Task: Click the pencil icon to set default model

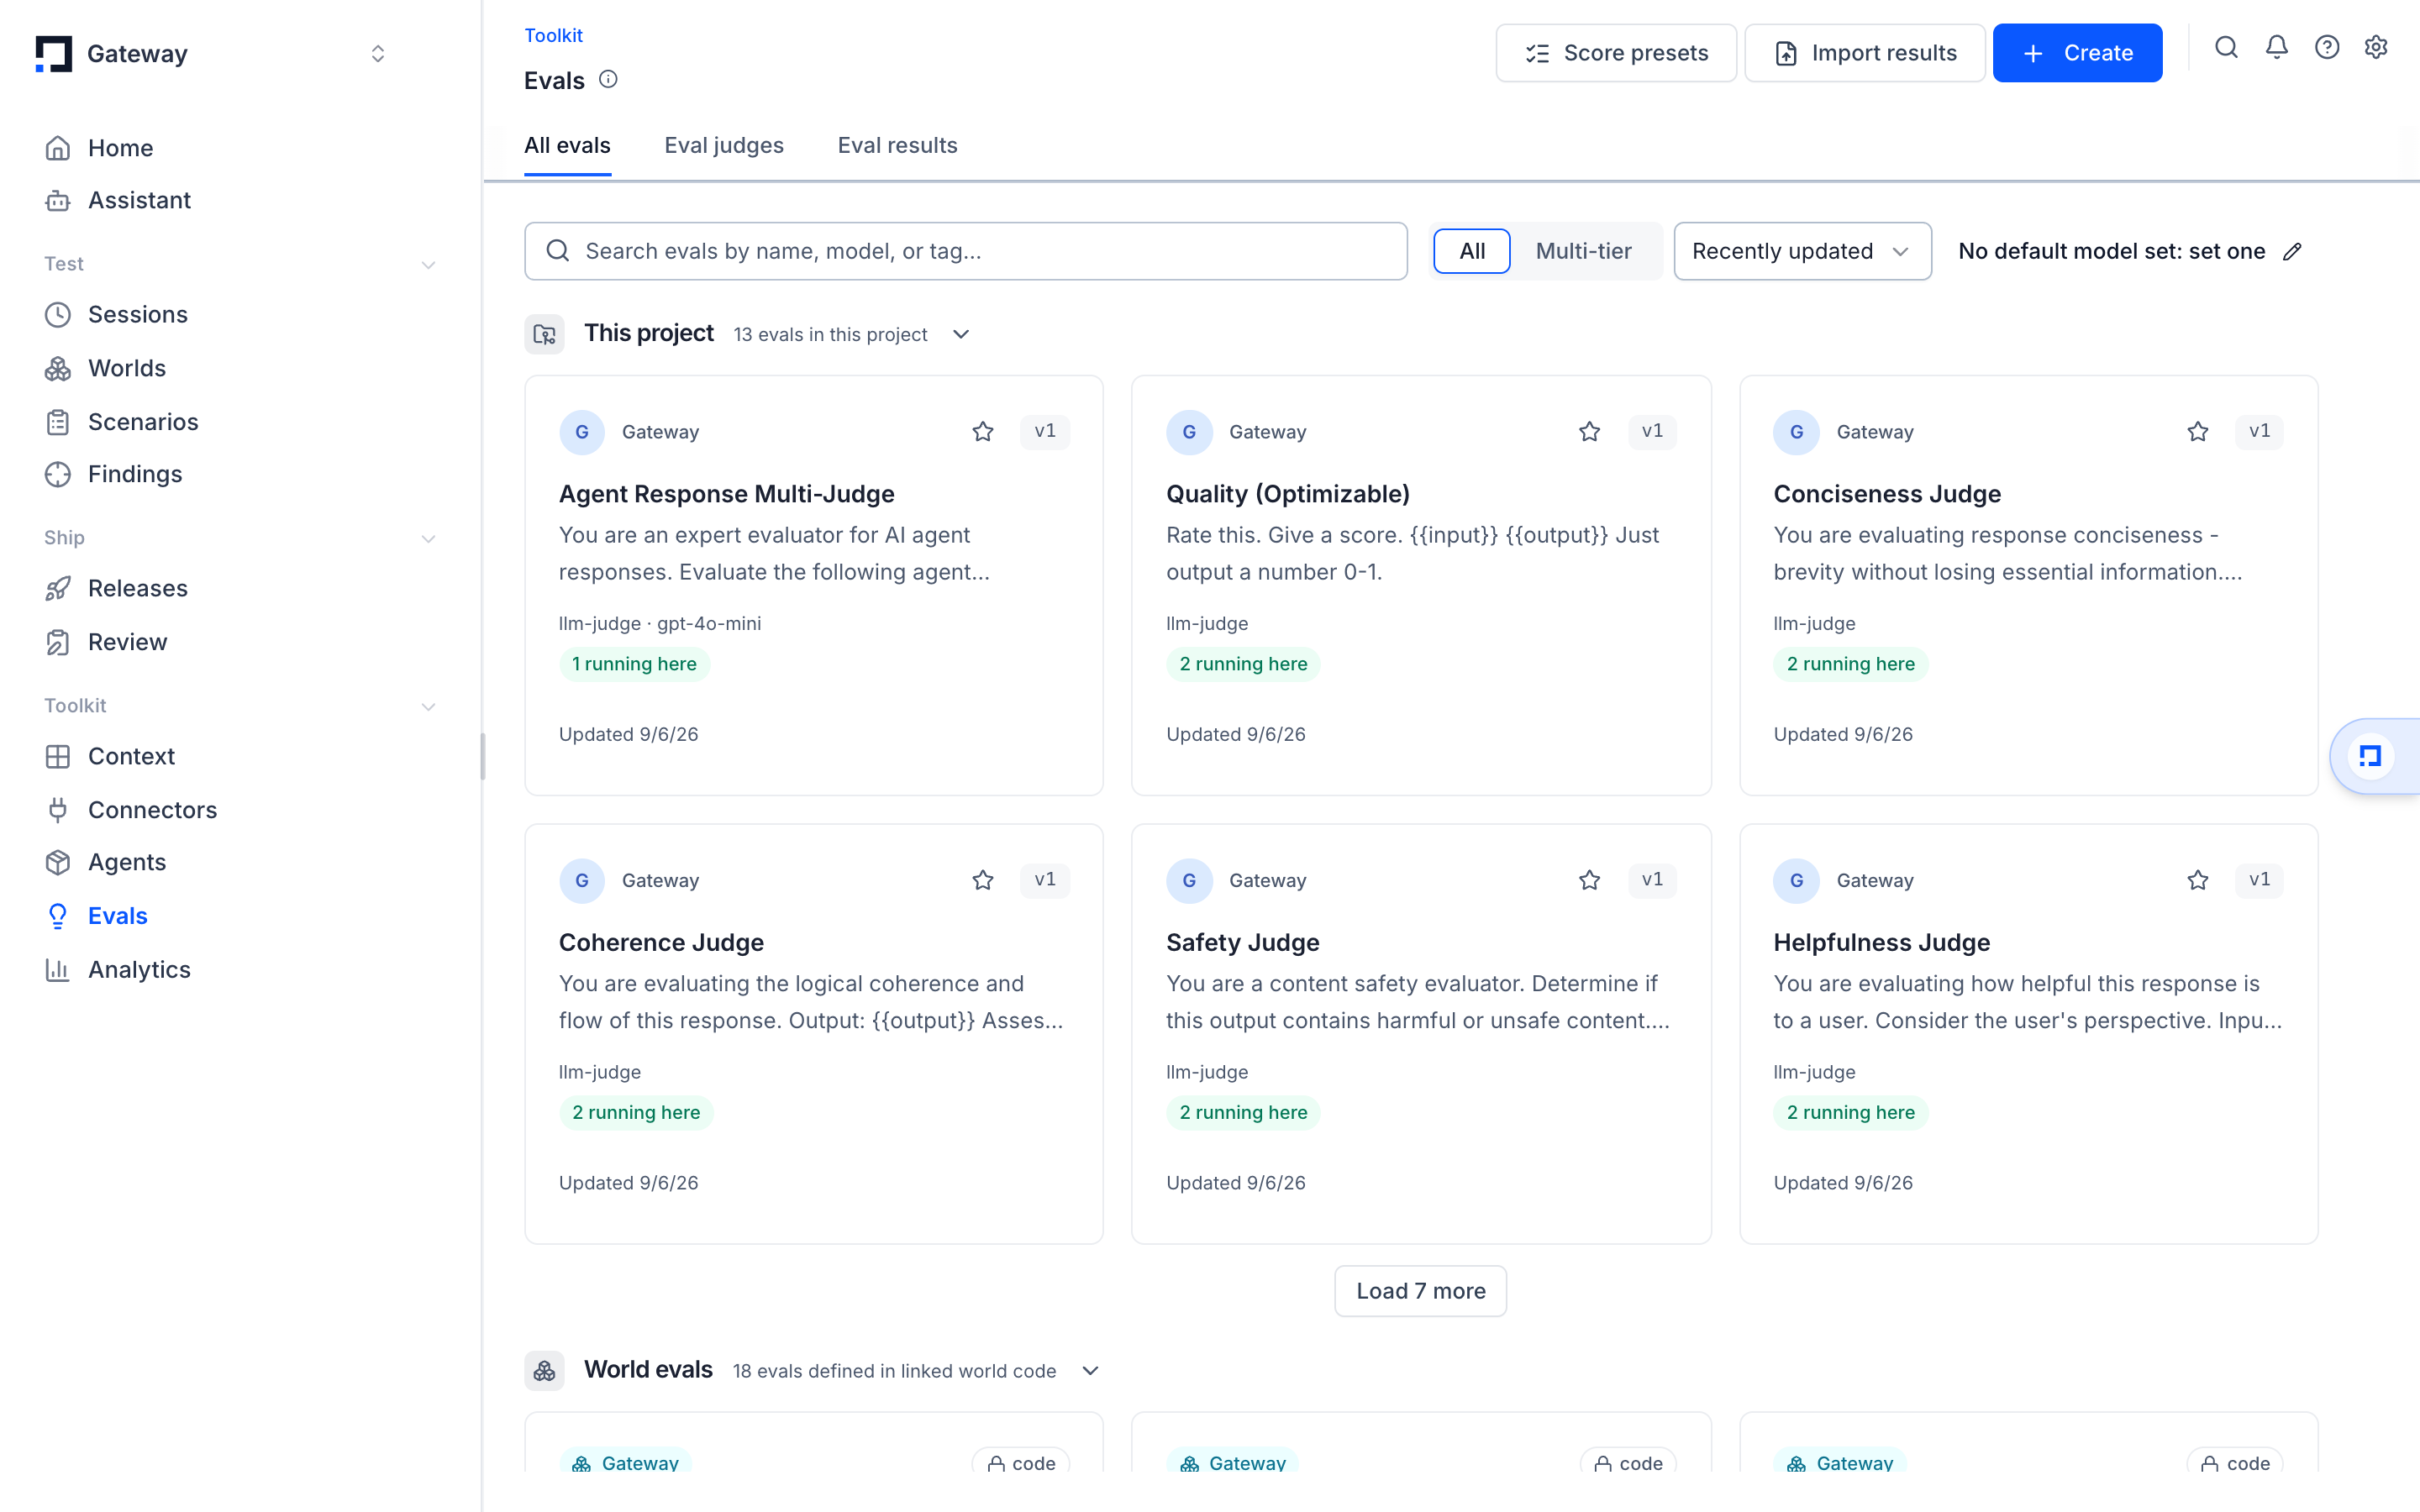Action: coord(2293,252)
